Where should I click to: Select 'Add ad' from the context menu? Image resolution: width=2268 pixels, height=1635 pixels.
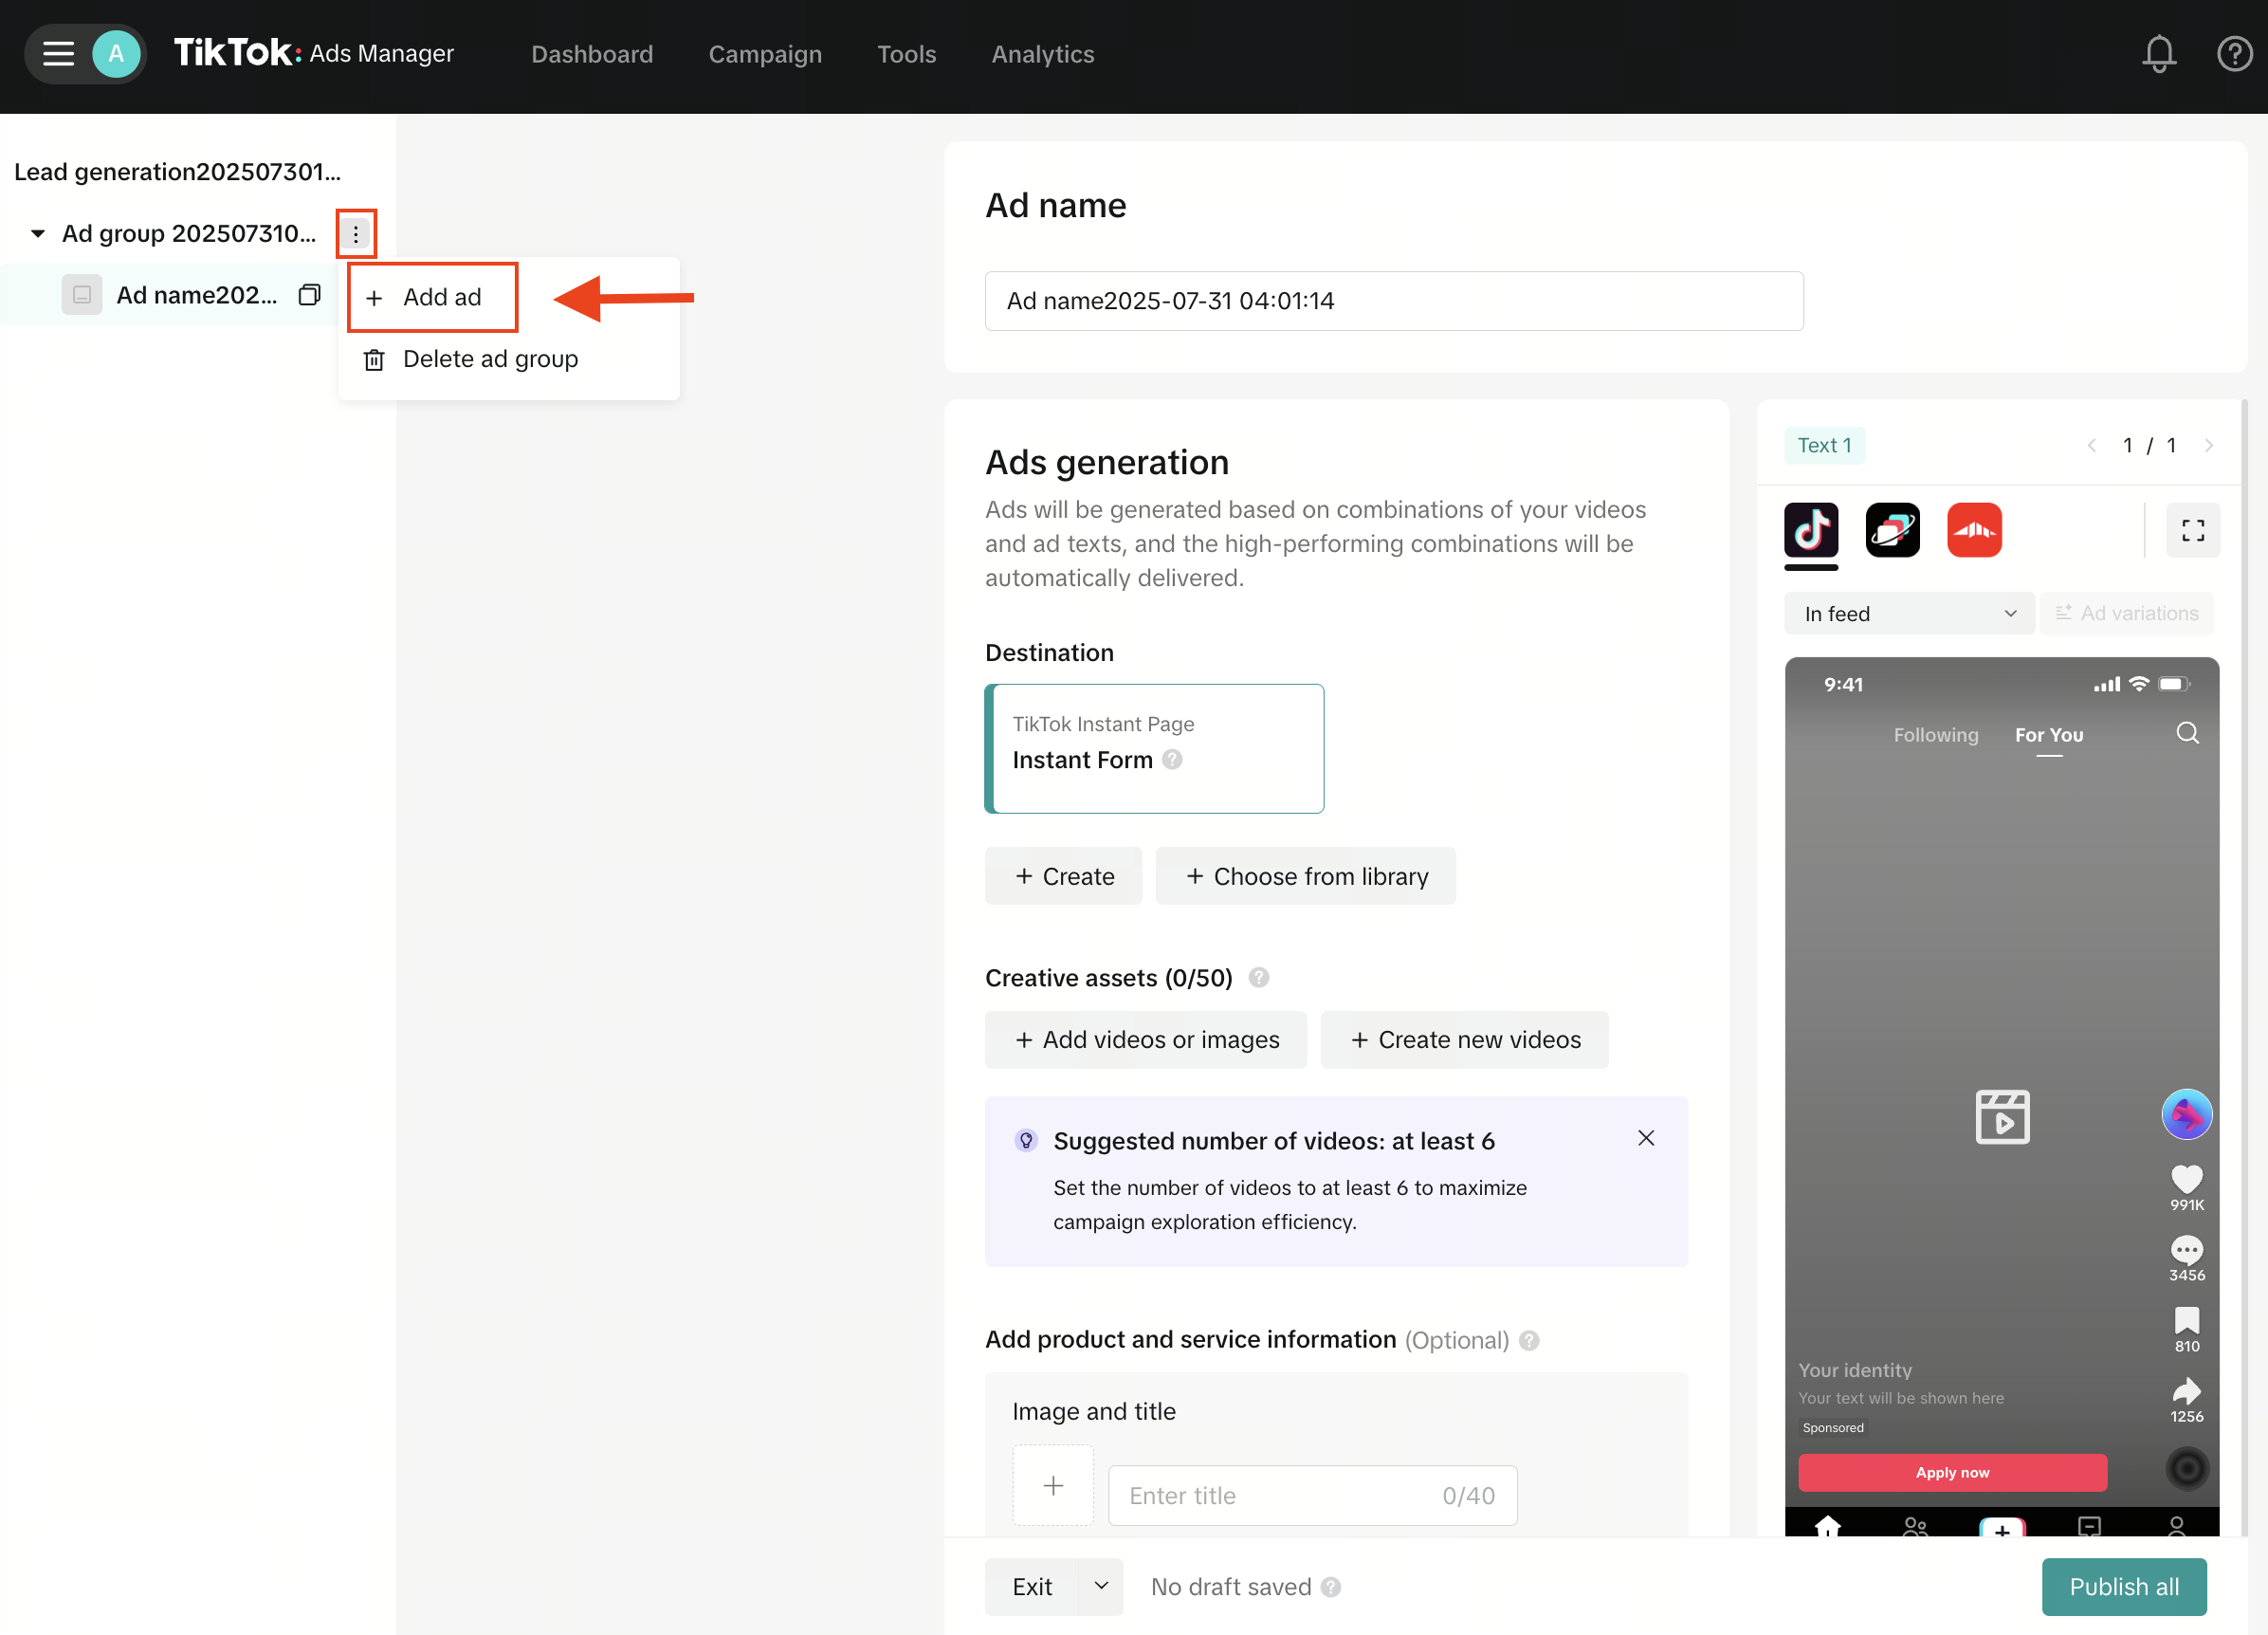pyautogui.click(x=432, y=297)
